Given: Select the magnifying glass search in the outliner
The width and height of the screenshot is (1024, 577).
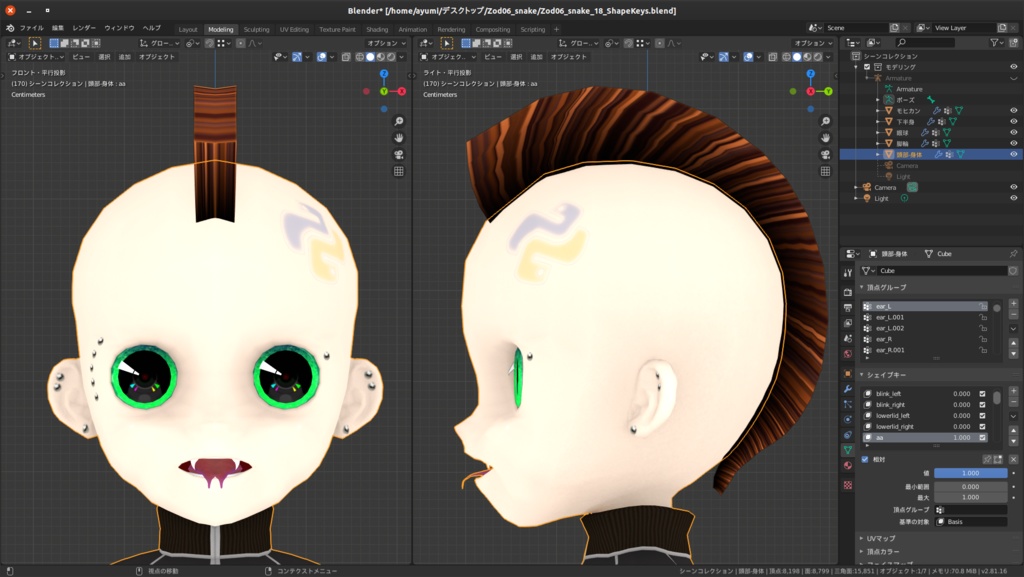Looking at the screenshot, I should click(x=901, y=42).
